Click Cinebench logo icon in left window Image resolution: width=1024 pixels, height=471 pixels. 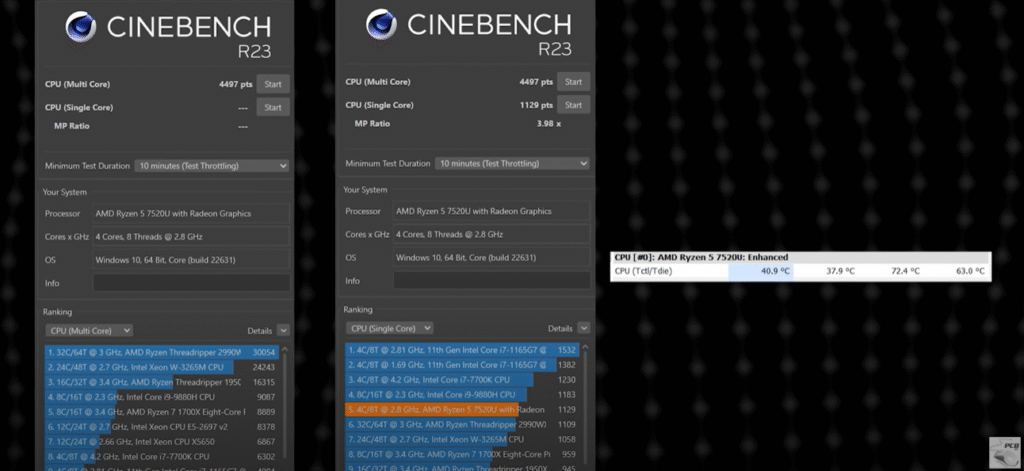pyautogui.click(x=81, y=26)
